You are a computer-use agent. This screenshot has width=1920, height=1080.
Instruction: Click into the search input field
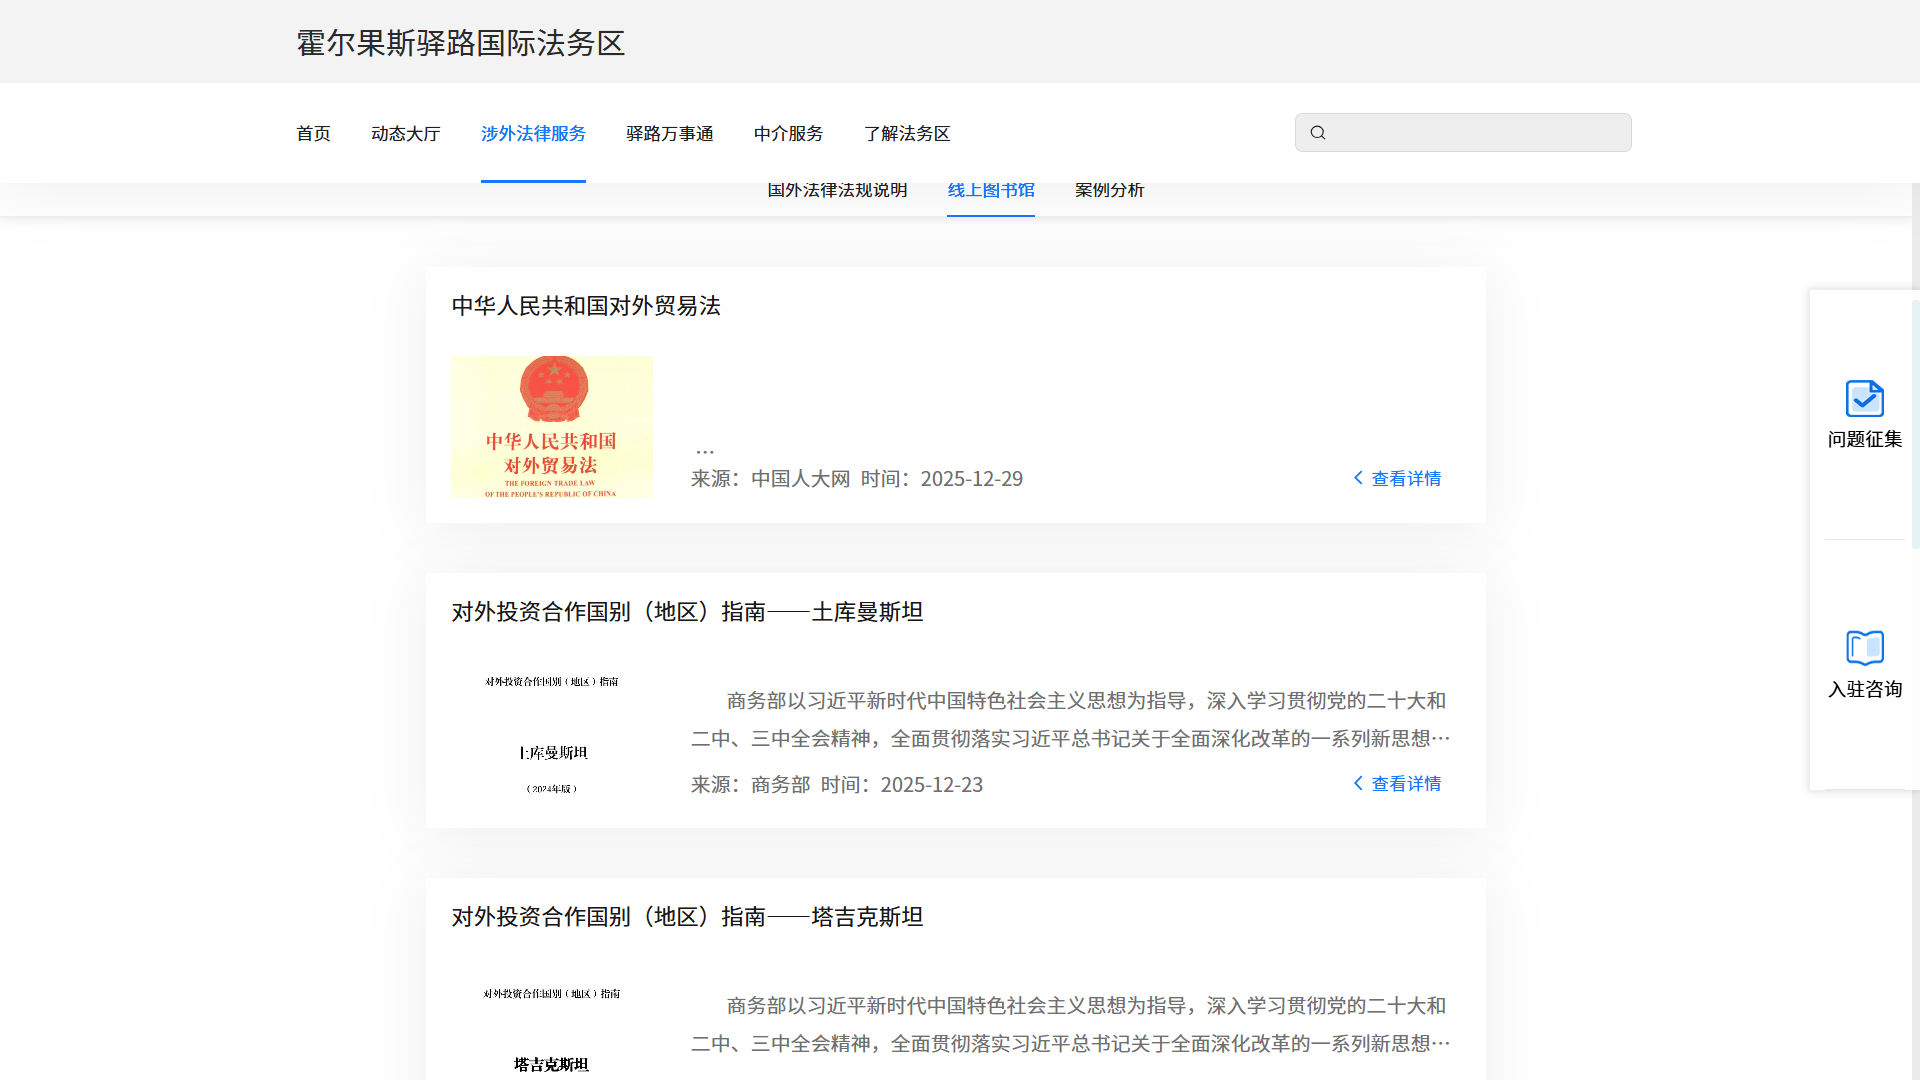pos(1475,133)
